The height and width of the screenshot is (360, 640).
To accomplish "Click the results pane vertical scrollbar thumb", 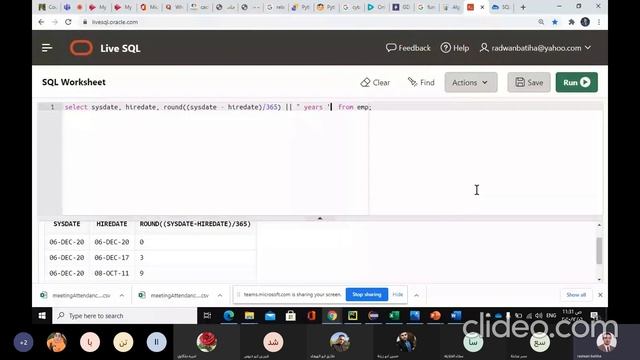I will click(599, 251).
